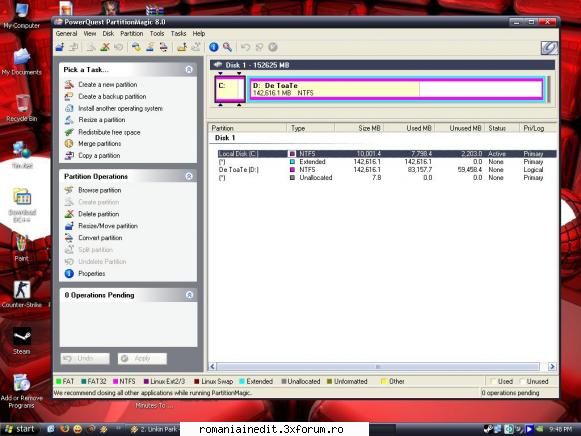This screenshot has height=436, width=581.
Task: Select the Used radio button
Action: coord(493,381)
